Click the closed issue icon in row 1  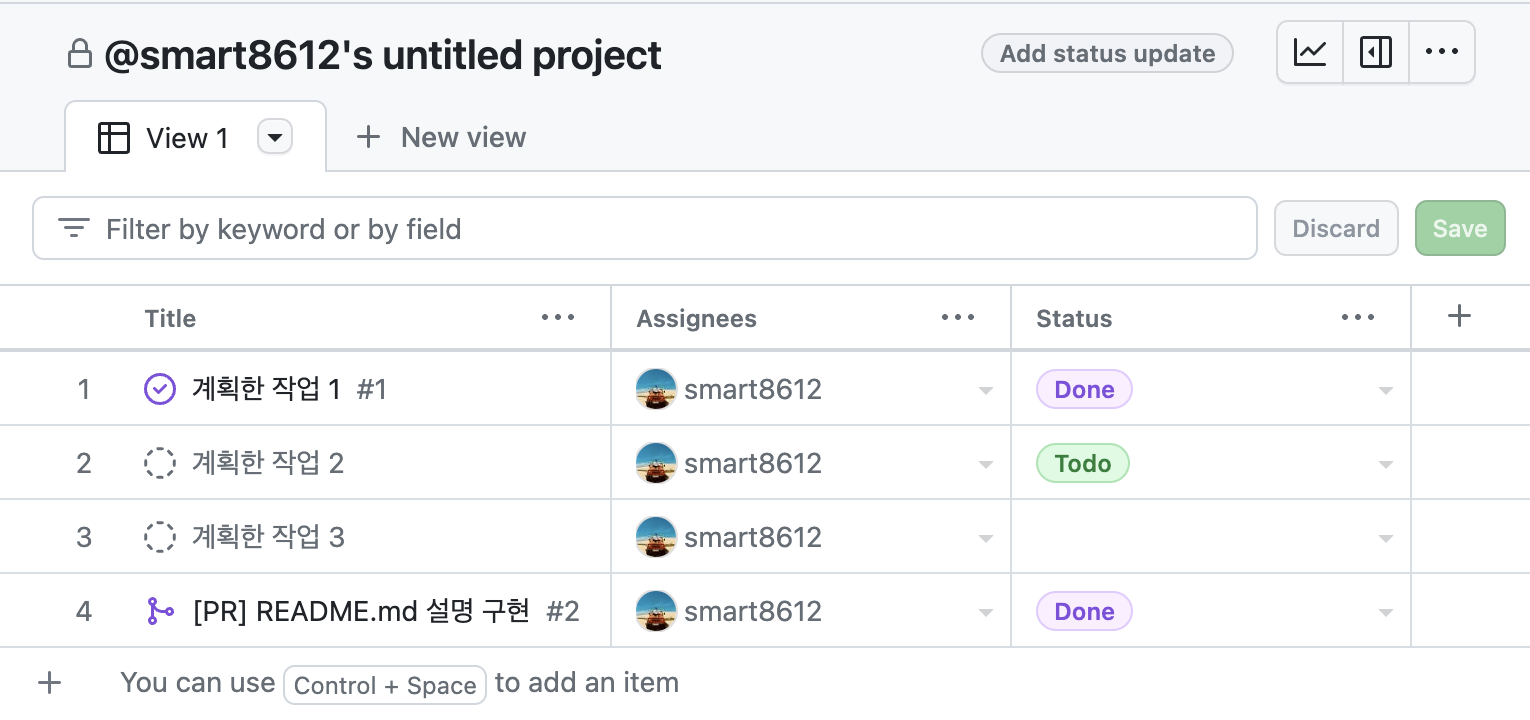pyautogui.click(x=160, y=389)
